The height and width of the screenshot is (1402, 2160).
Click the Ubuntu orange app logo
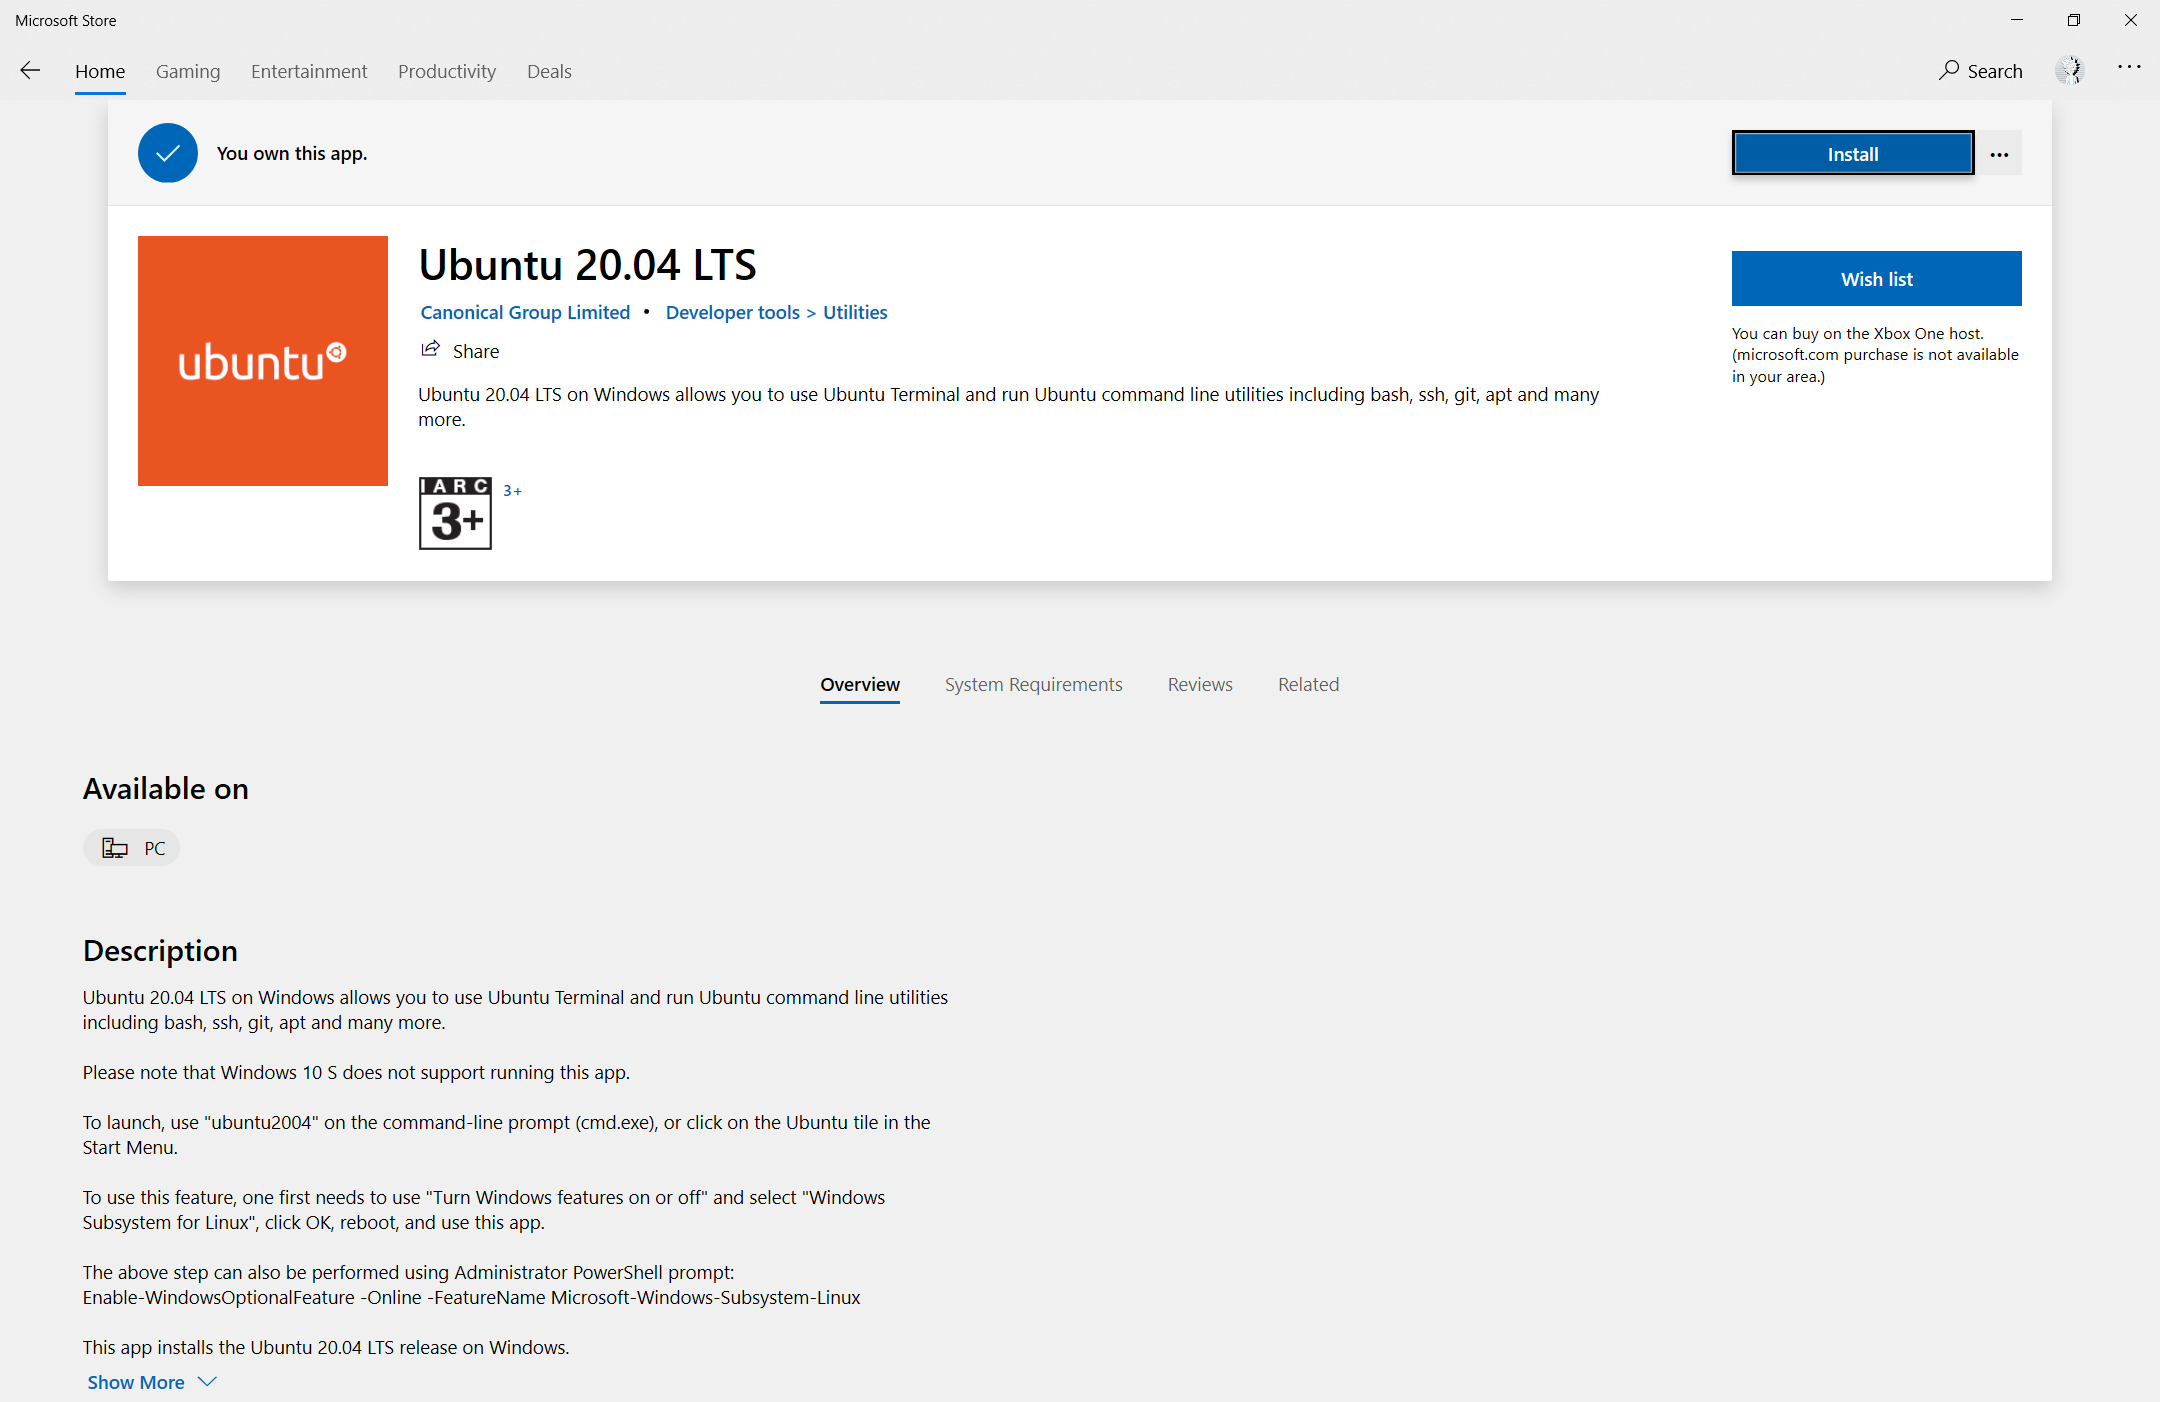263,361
